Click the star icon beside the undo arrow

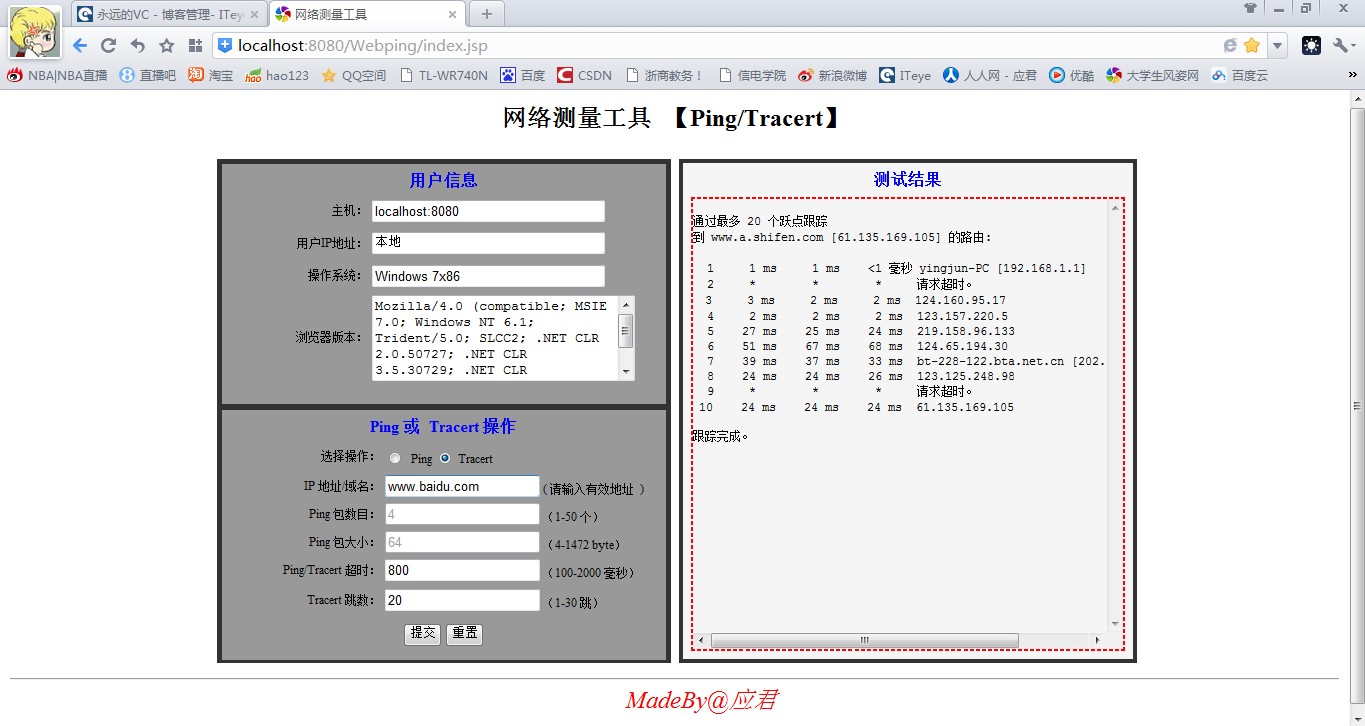point(167,45)
